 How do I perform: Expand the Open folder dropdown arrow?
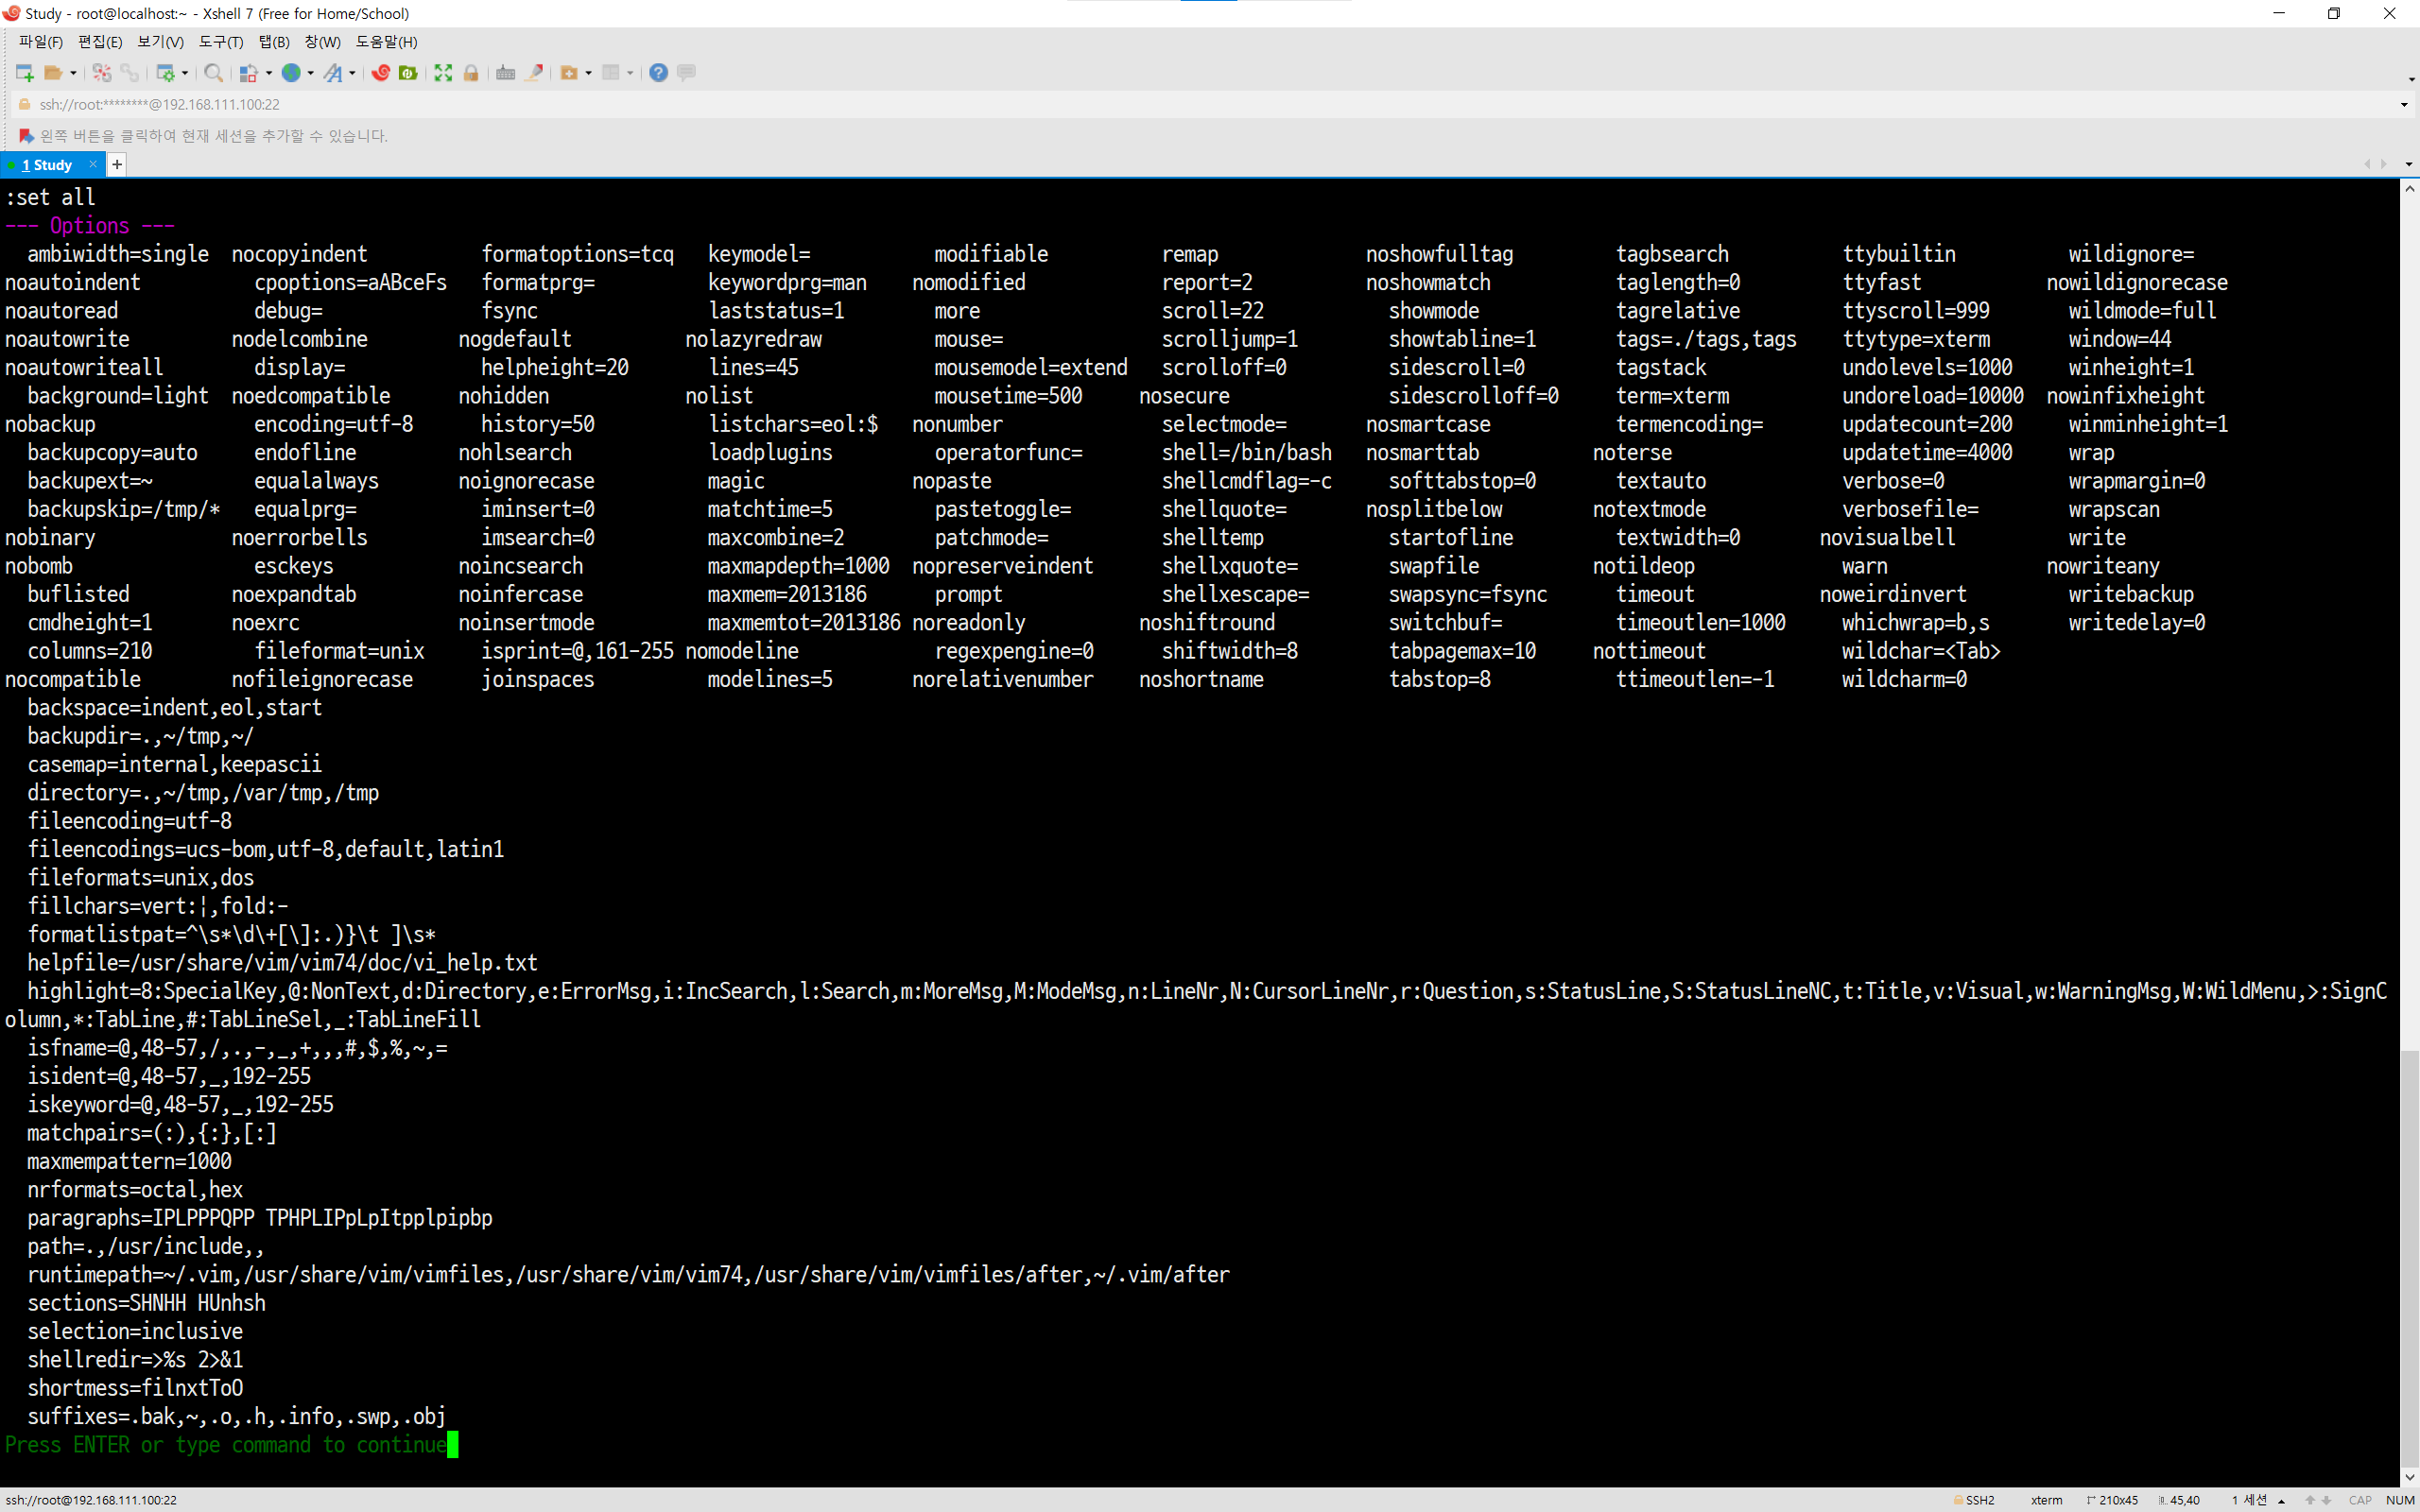coord(73,73)
